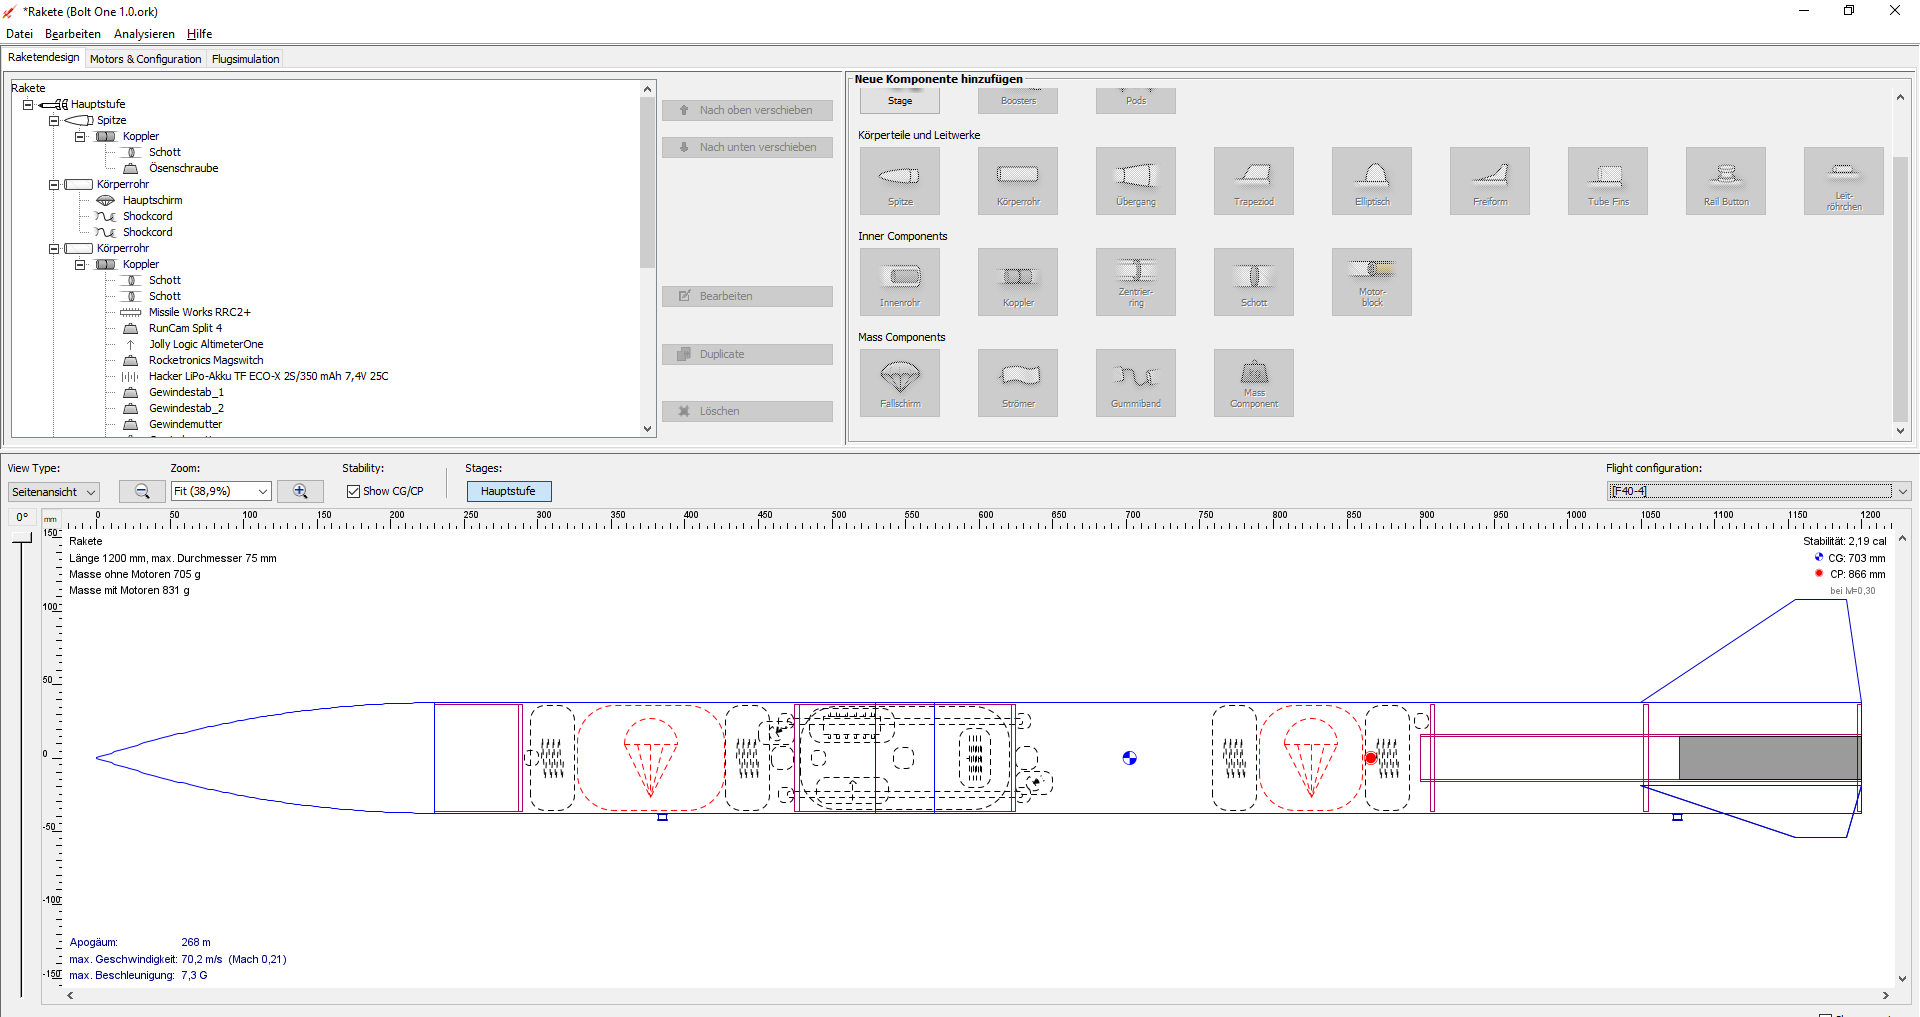Click the zoom out magnifier button
Viewport: 1920px width, 1017px height.
pos(142,491)
